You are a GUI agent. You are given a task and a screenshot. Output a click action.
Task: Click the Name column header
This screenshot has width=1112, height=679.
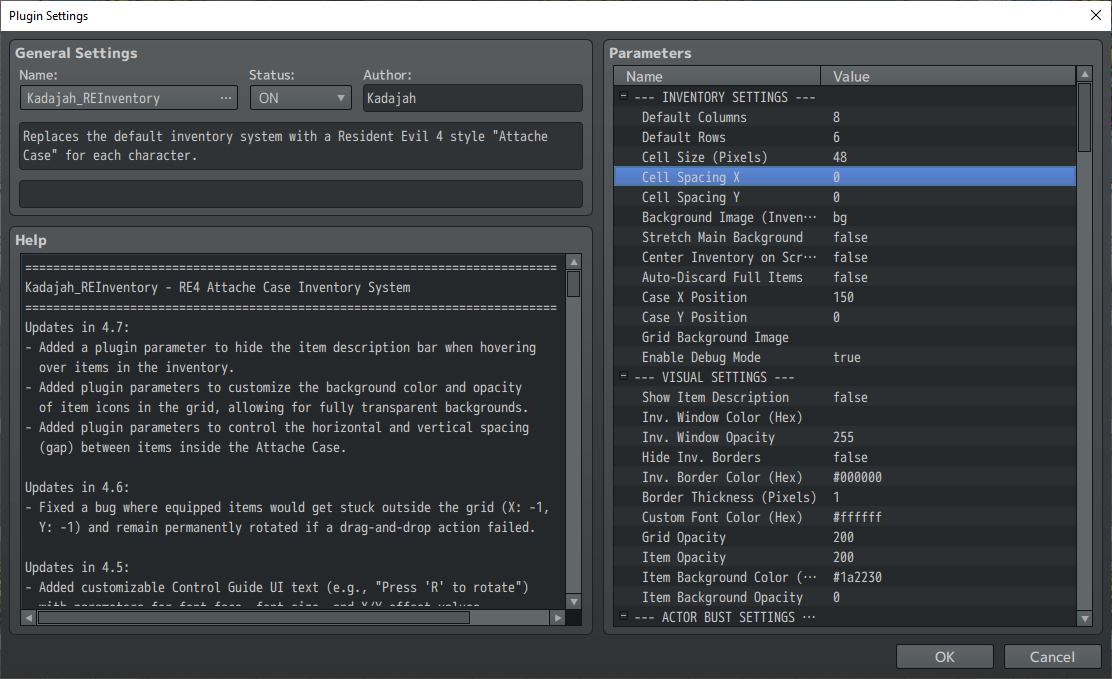717,76
